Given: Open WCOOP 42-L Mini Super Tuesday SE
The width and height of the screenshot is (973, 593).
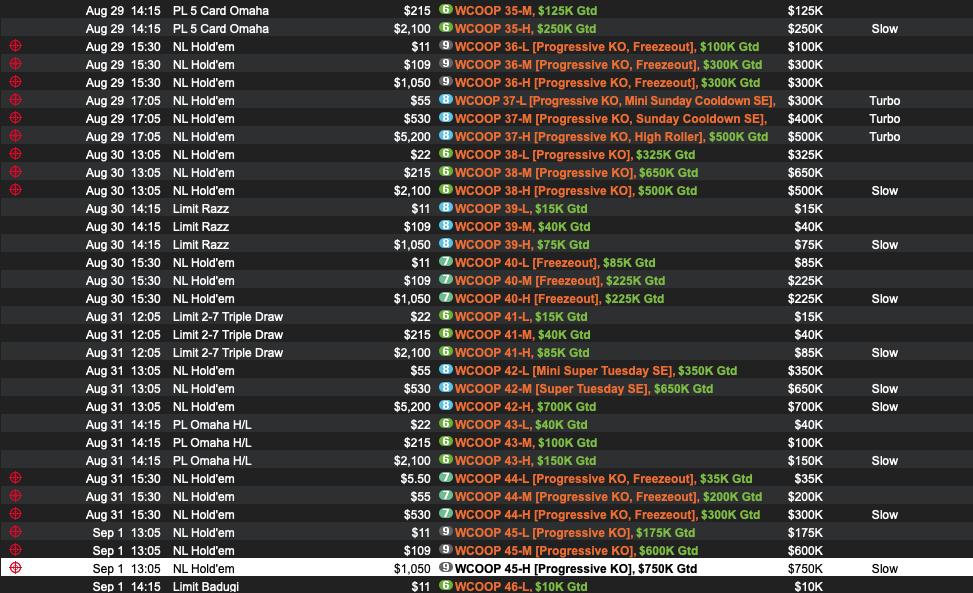Looking at the screenshot, I should [596, 370].
